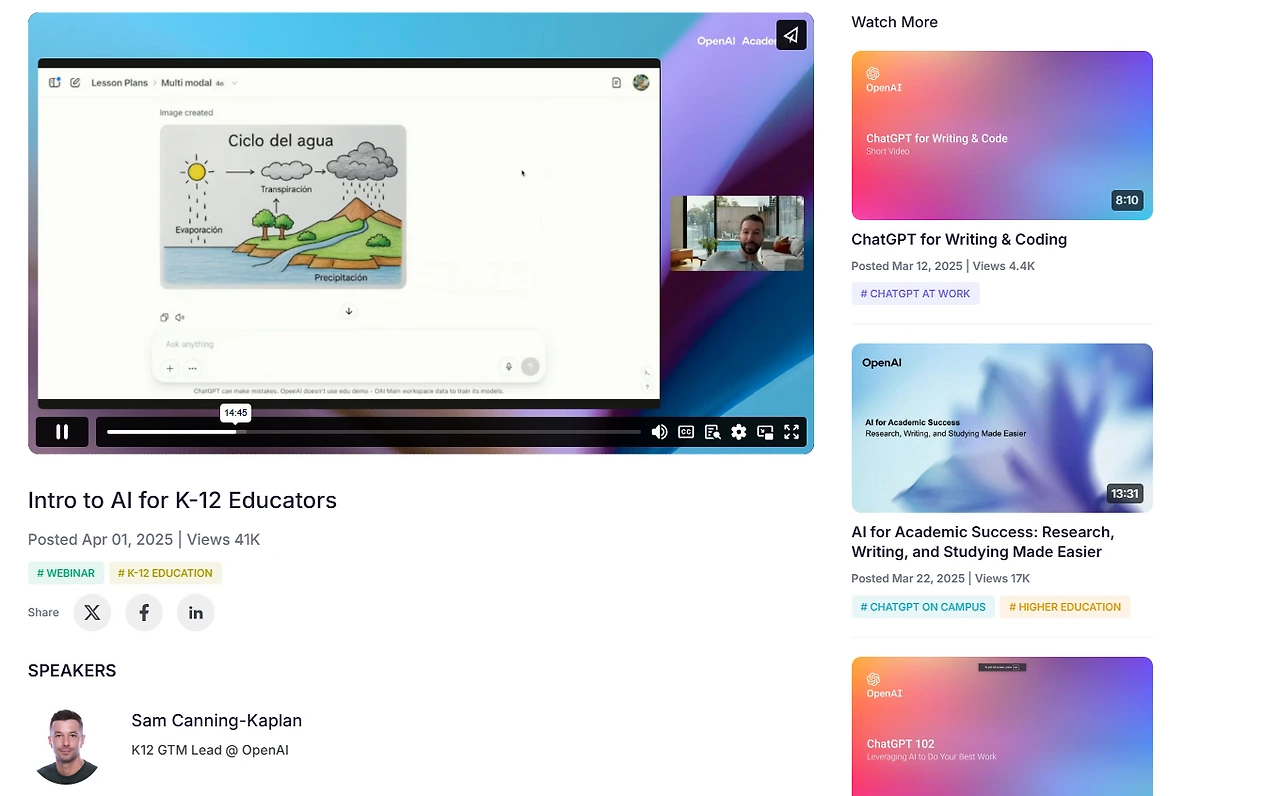Click 'Posted Mar 22, 2025 | Views 17K' text
Screen dimensions: 1280x796
coord(940,578)
